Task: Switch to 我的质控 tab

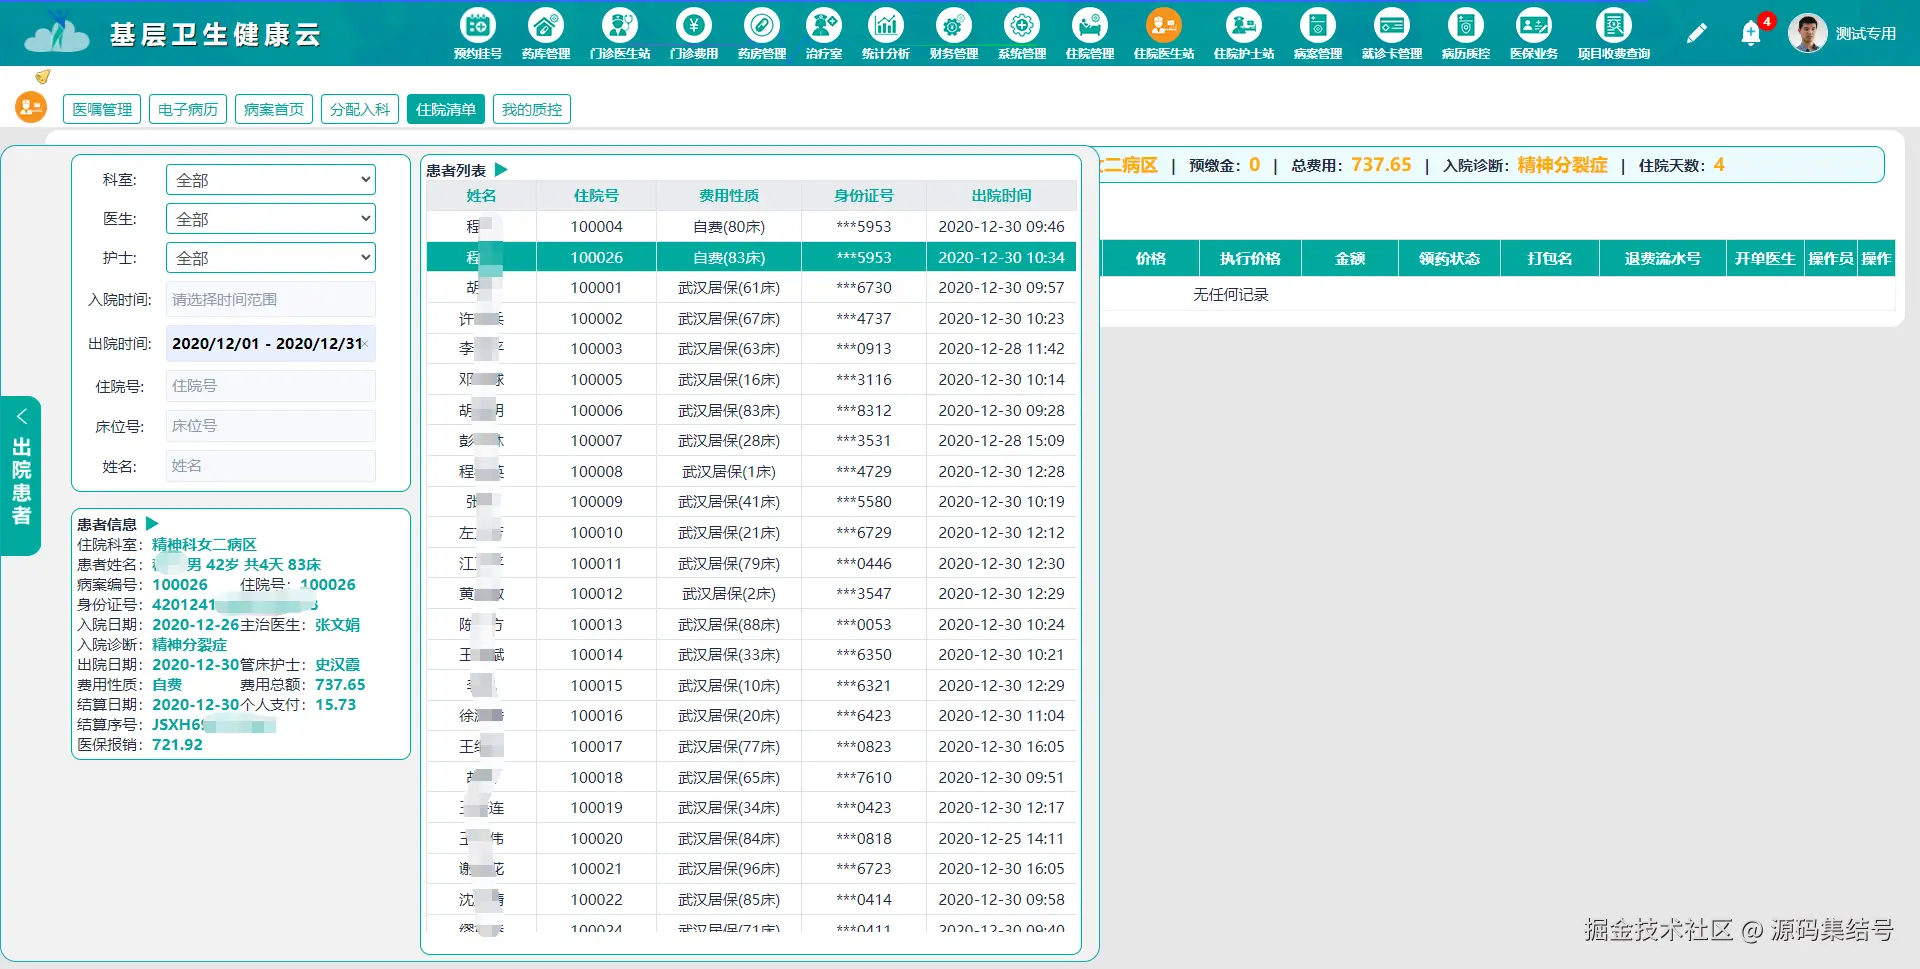Action: 532,109
